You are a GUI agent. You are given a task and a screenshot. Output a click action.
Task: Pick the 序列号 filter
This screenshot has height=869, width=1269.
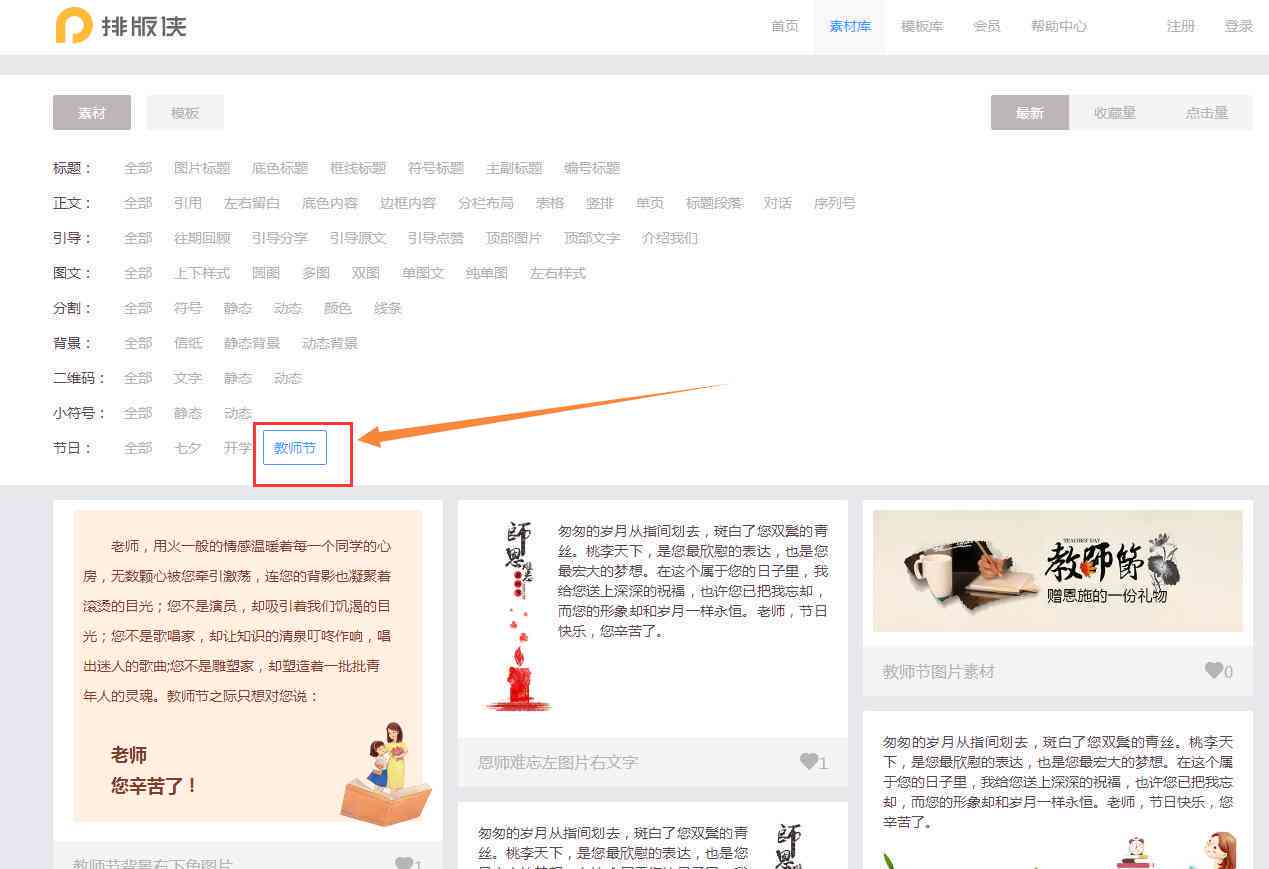coord(835,203)
